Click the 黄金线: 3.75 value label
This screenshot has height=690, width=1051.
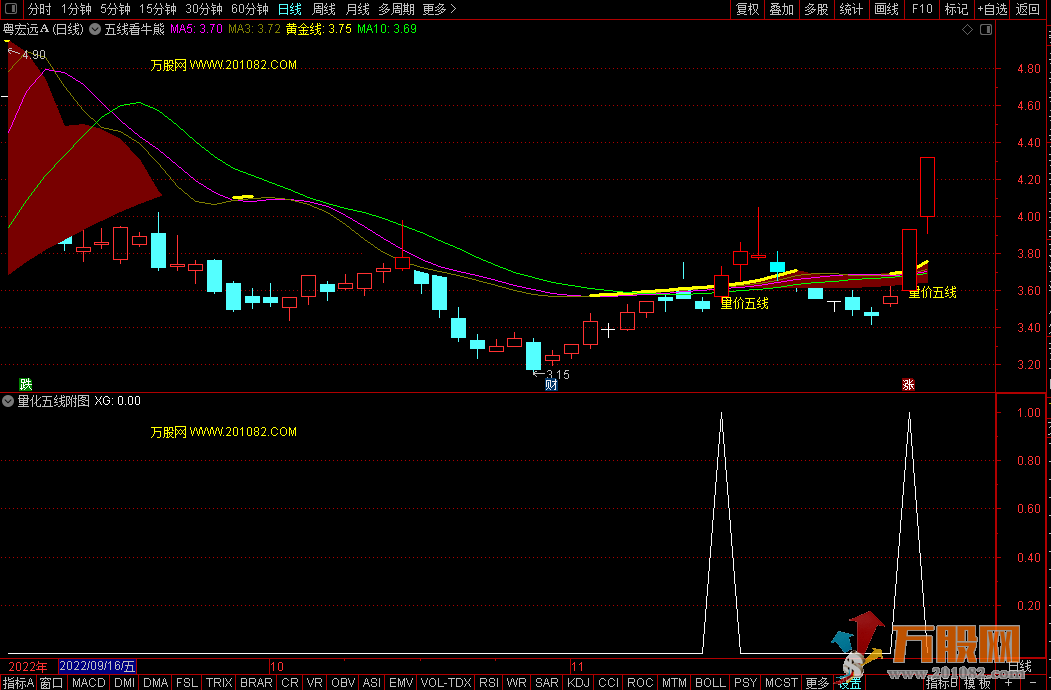point(318,30)
